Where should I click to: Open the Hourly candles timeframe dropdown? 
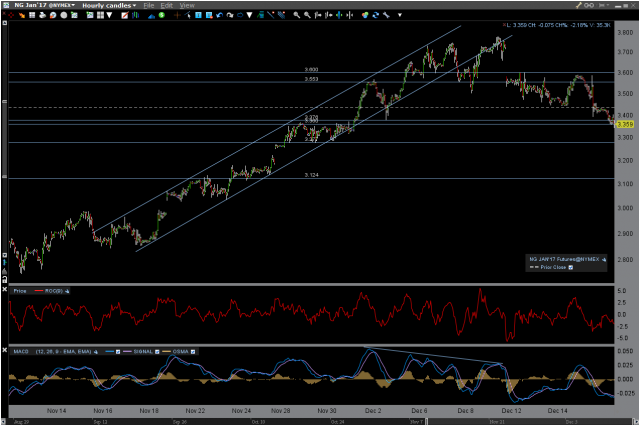(x=109, y=5)
